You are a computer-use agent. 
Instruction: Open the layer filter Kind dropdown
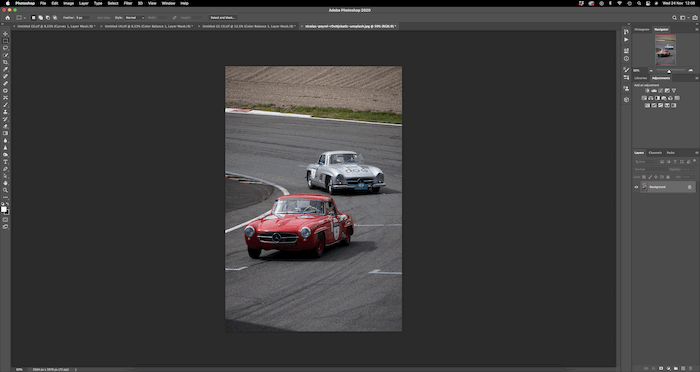[x=646, y=162]
